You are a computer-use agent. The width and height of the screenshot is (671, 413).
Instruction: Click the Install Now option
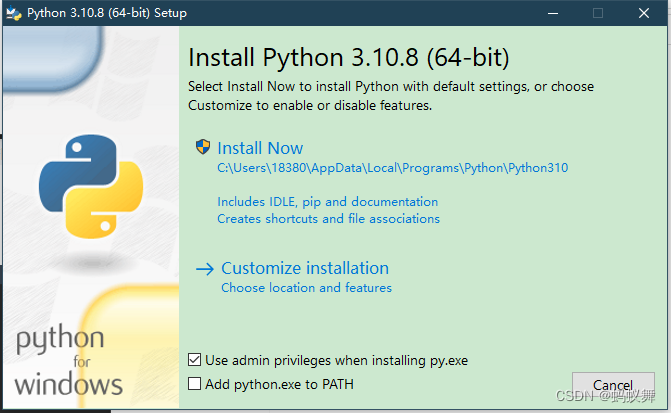(260, 148)
